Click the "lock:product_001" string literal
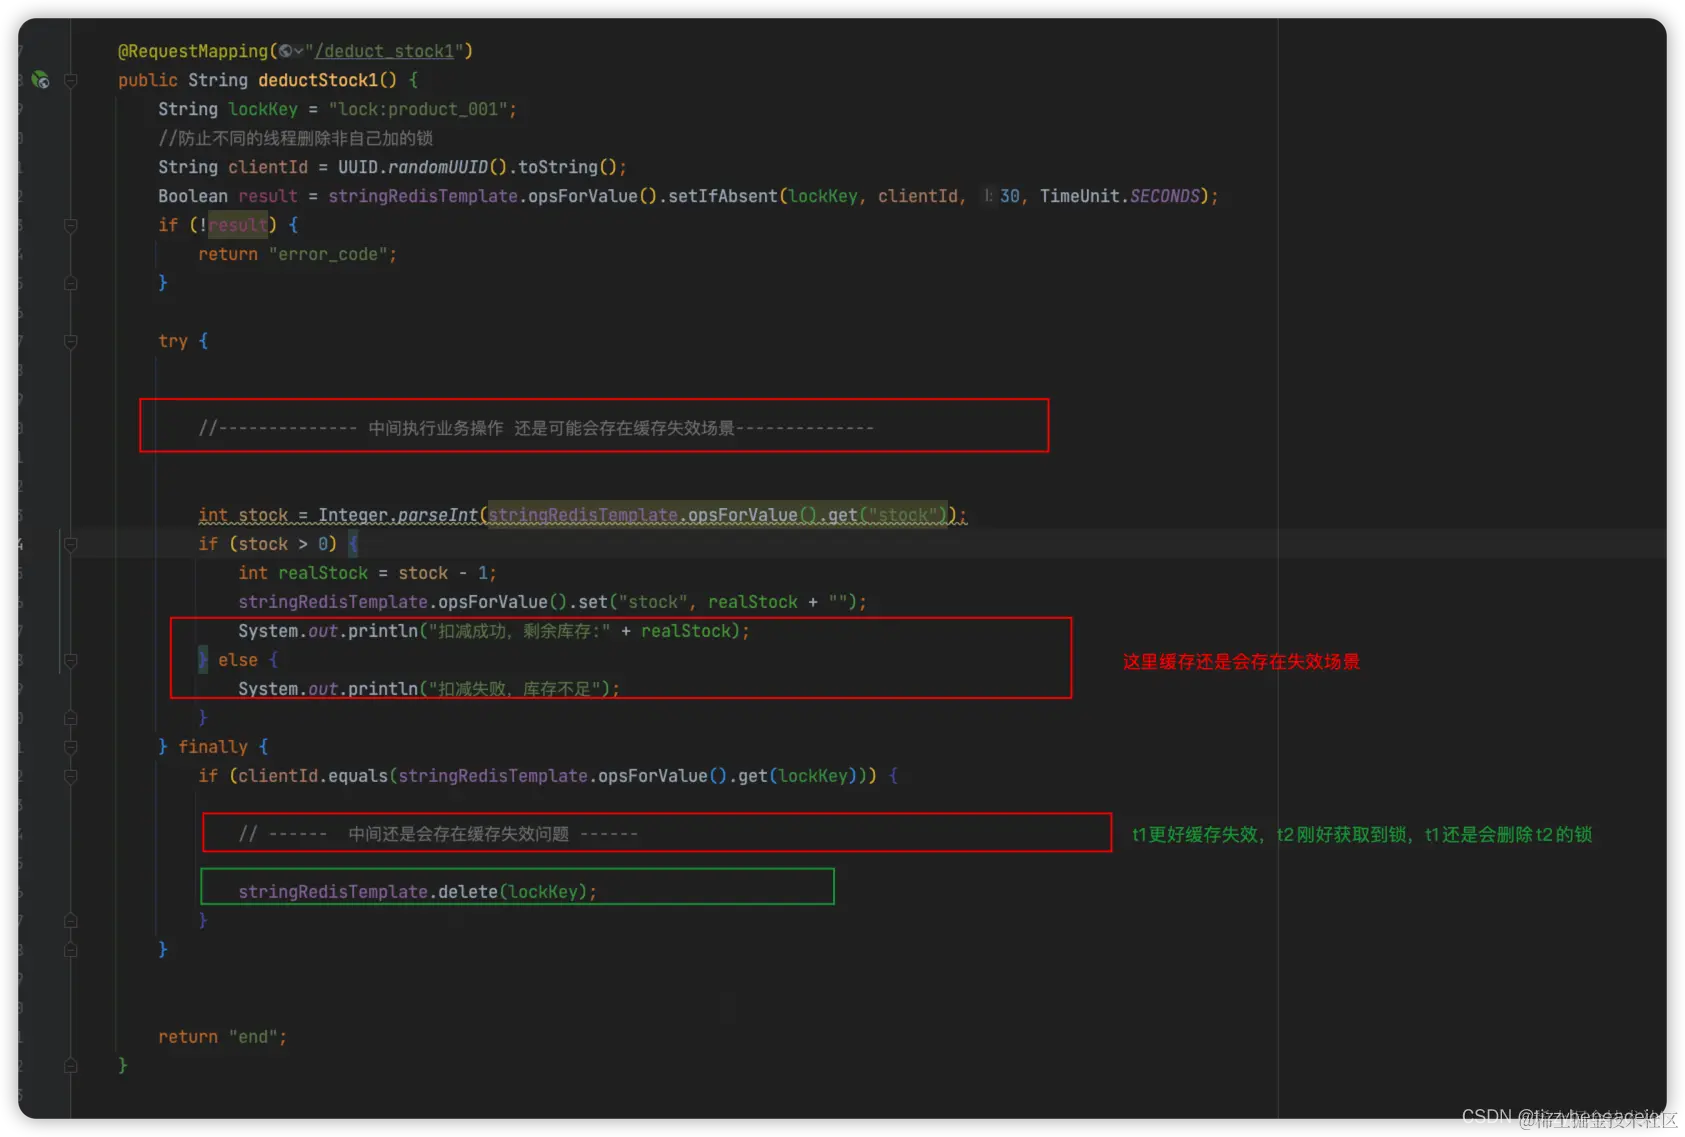1685x1137 pixels. 418,109
